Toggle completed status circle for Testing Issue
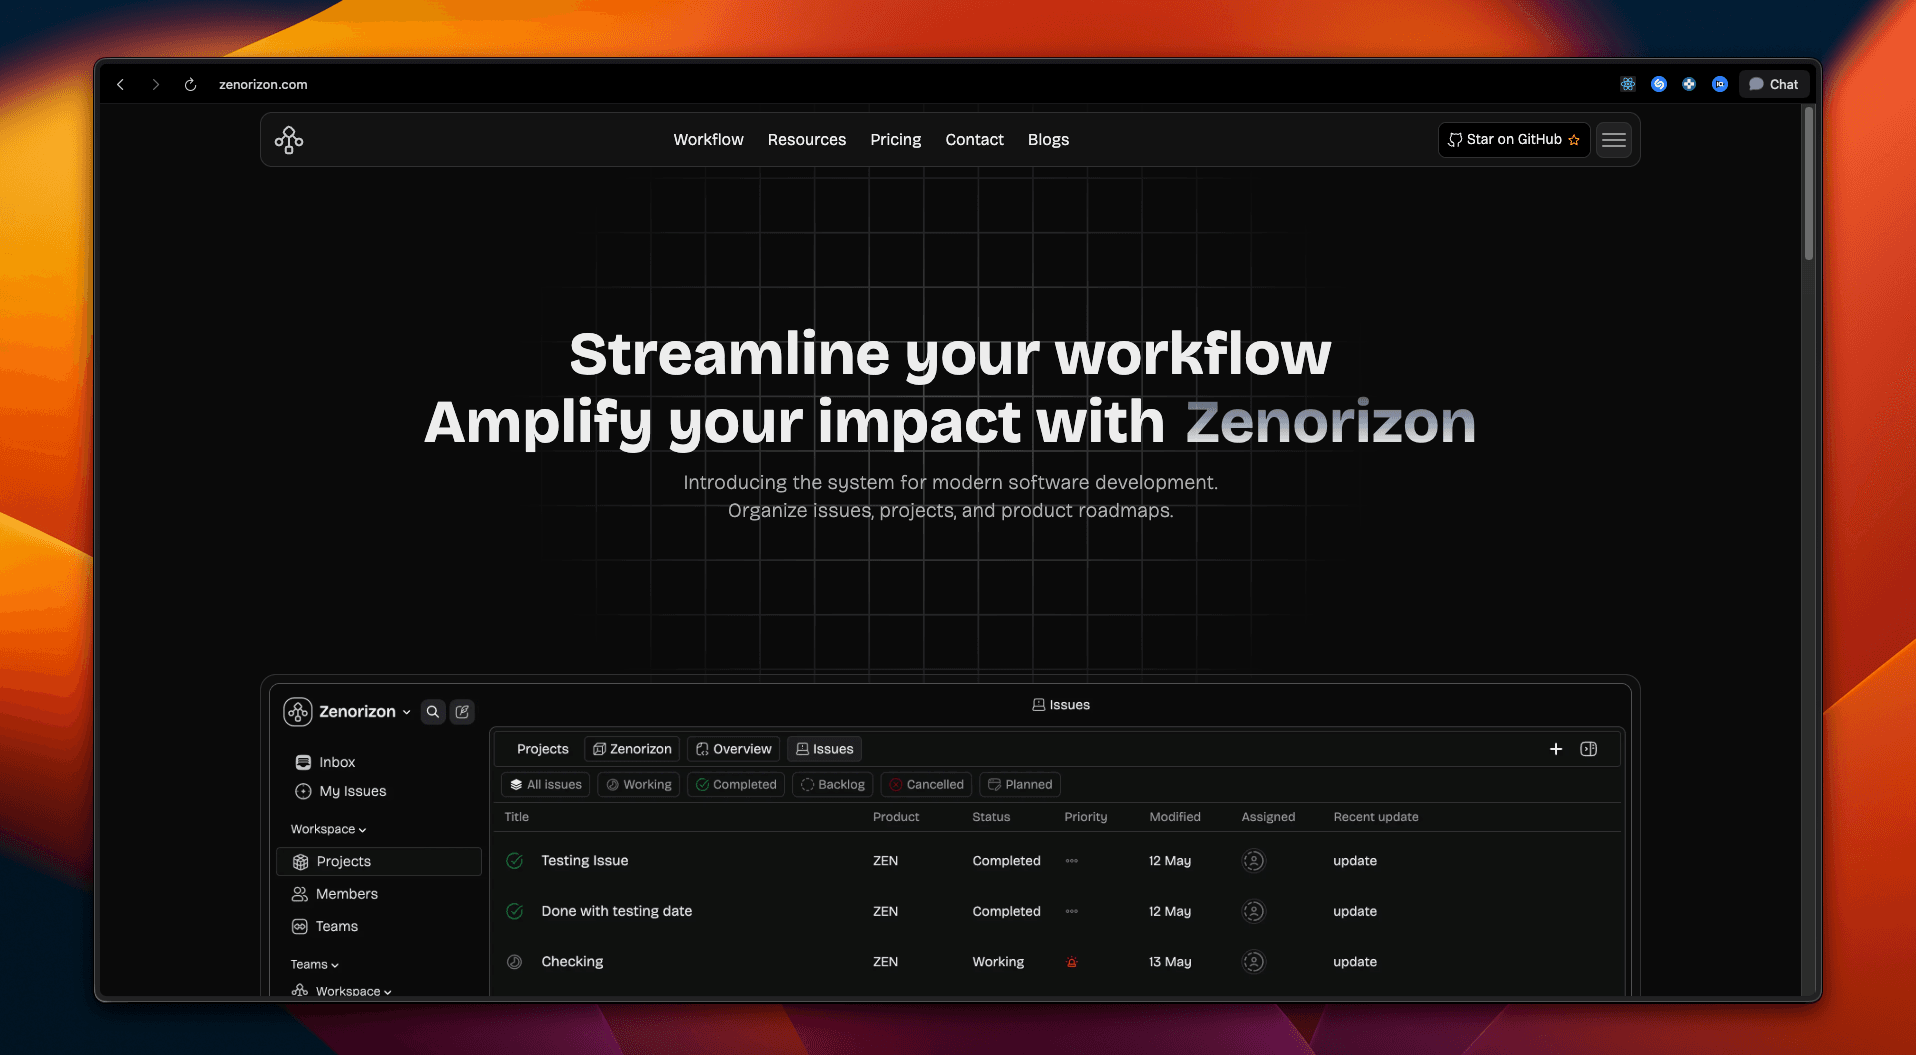The width and height of the screenshot is (1916, 1055). pyautogui.click(x=515, y=861)
